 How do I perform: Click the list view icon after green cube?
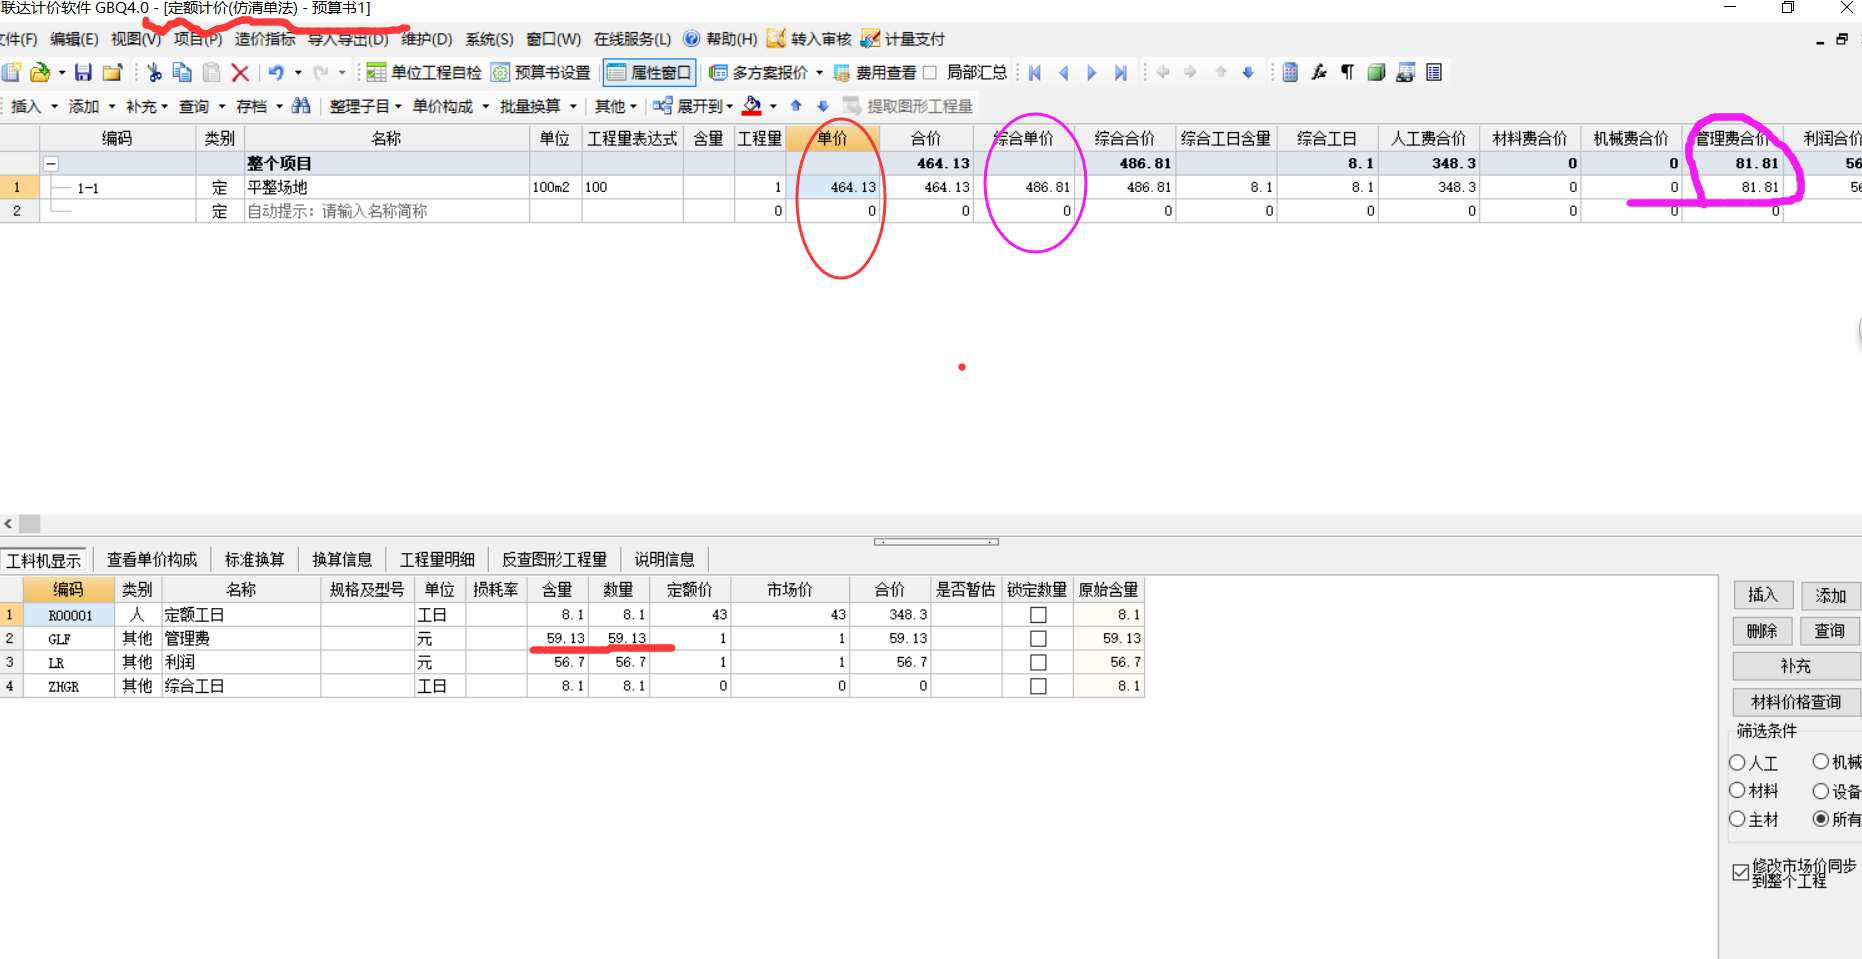click(1434, 72)
